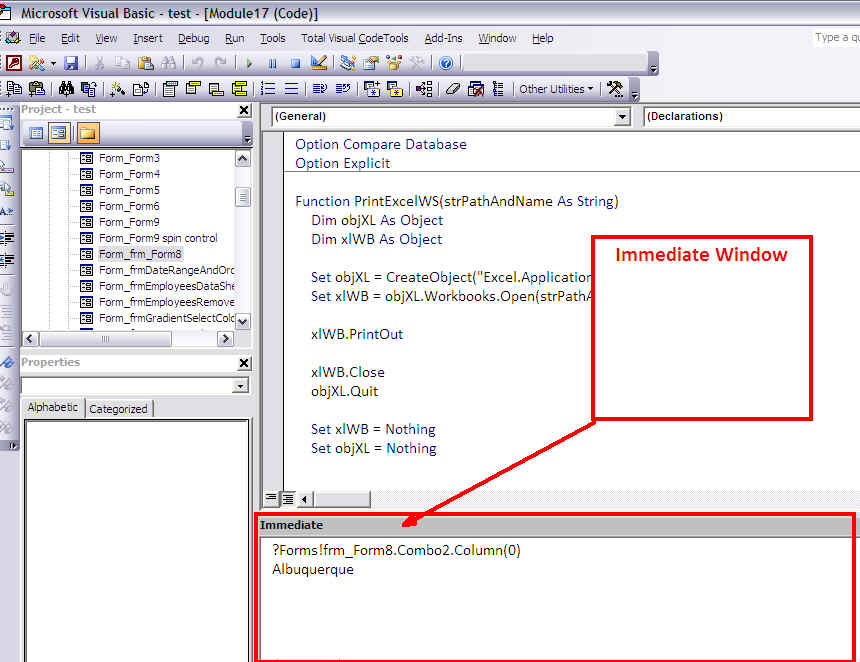Expand Properties object selector dropdown
860x662 pixels.
pos(240,386)
